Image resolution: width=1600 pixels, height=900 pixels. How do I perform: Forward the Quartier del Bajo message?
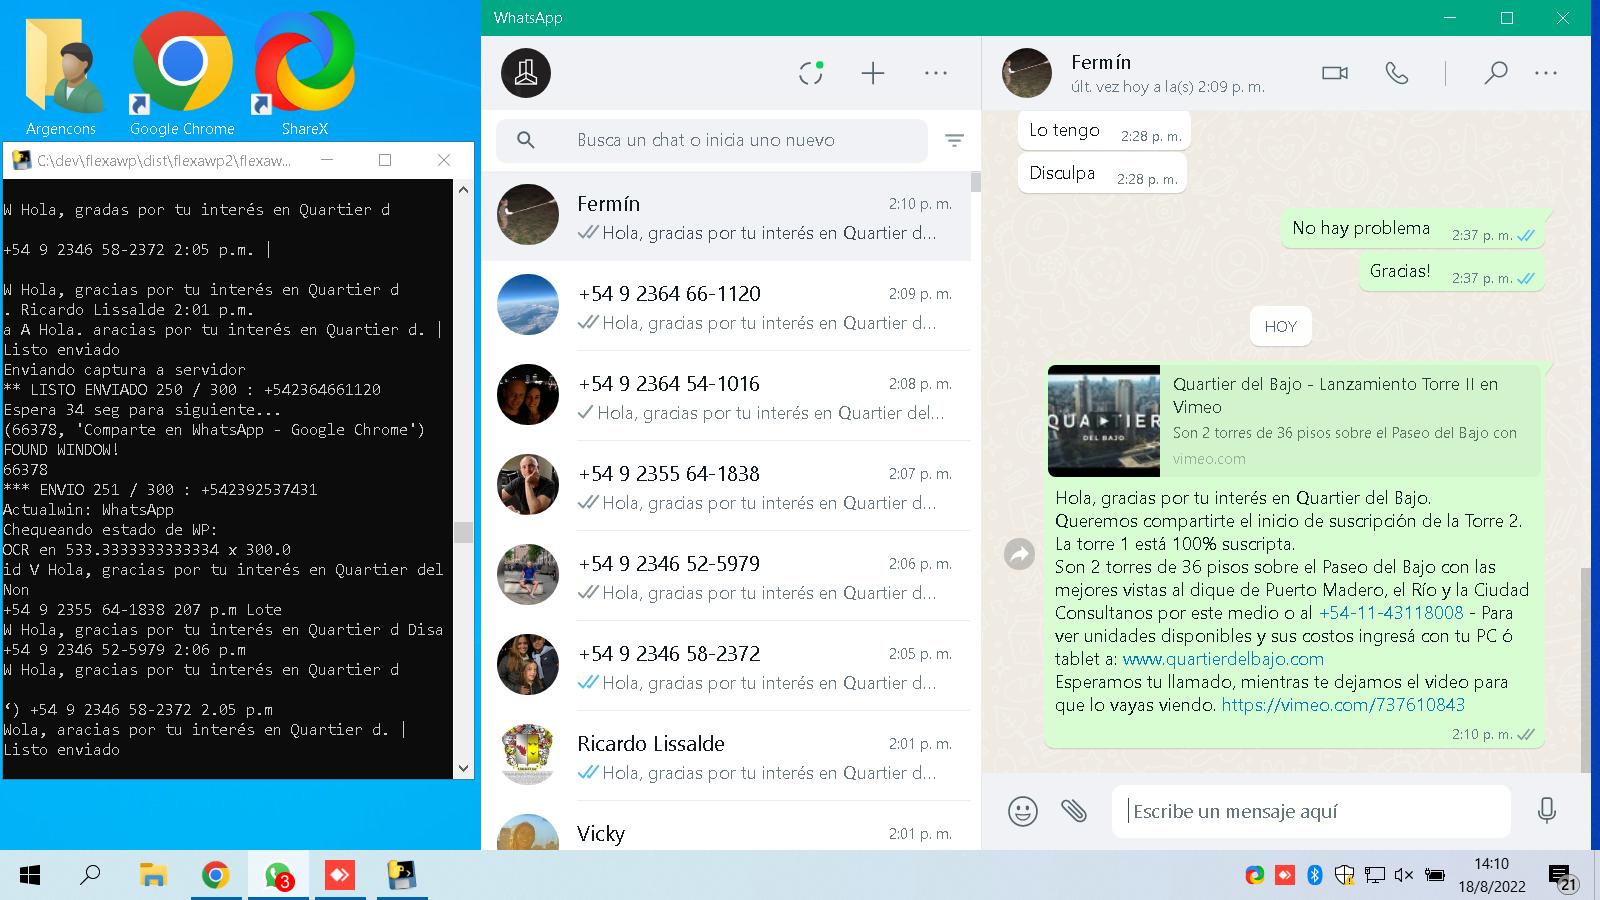point(1019,554)
